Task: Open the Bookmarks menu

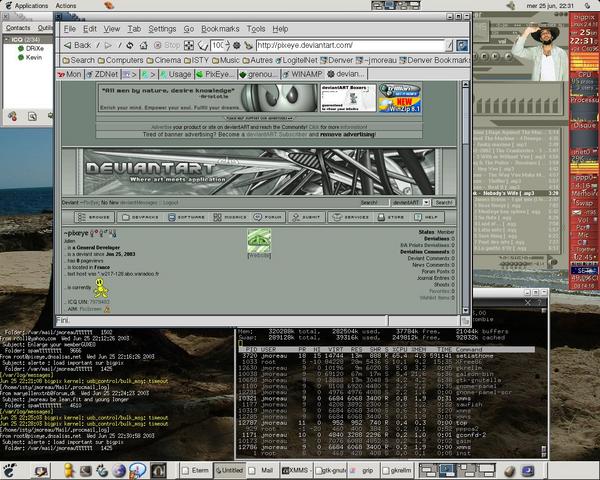Action: pyautogui.click(x=220, y=29)
